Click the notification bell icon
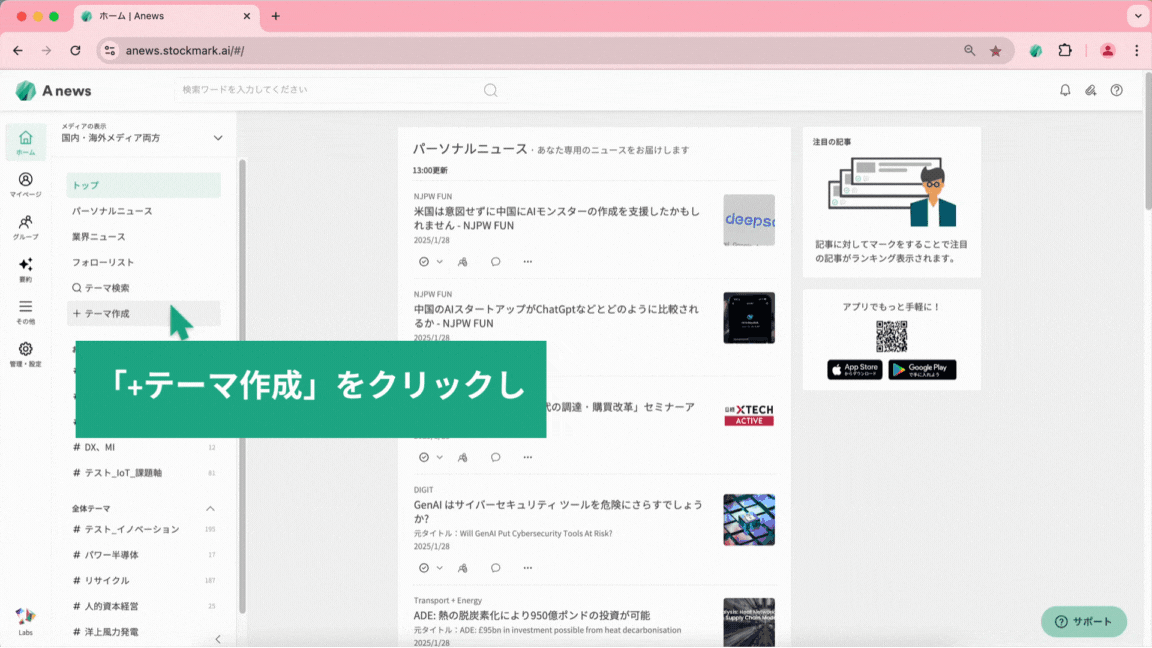The width and height of the screenshot is (1152, 648). [x=1065, y=90]
